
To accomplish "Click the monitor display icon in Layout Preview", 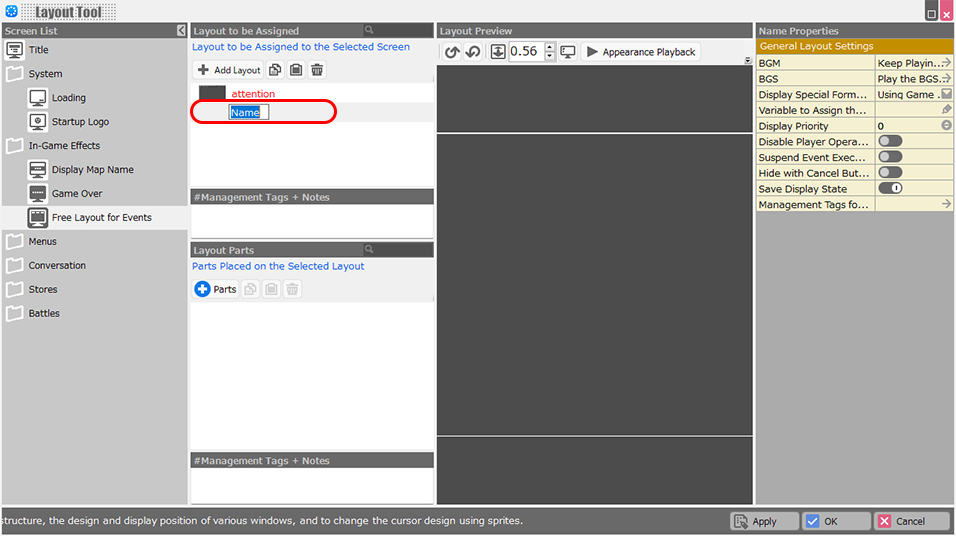I will click(x=568, y=52).
